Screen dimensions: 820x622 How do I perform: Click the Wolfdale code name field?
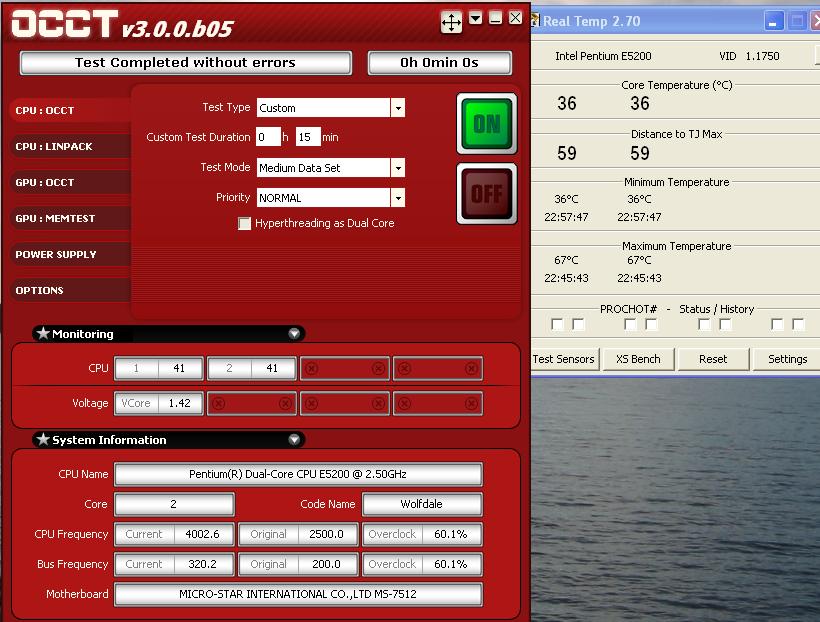pyautogui.click(x=422, y=504)
